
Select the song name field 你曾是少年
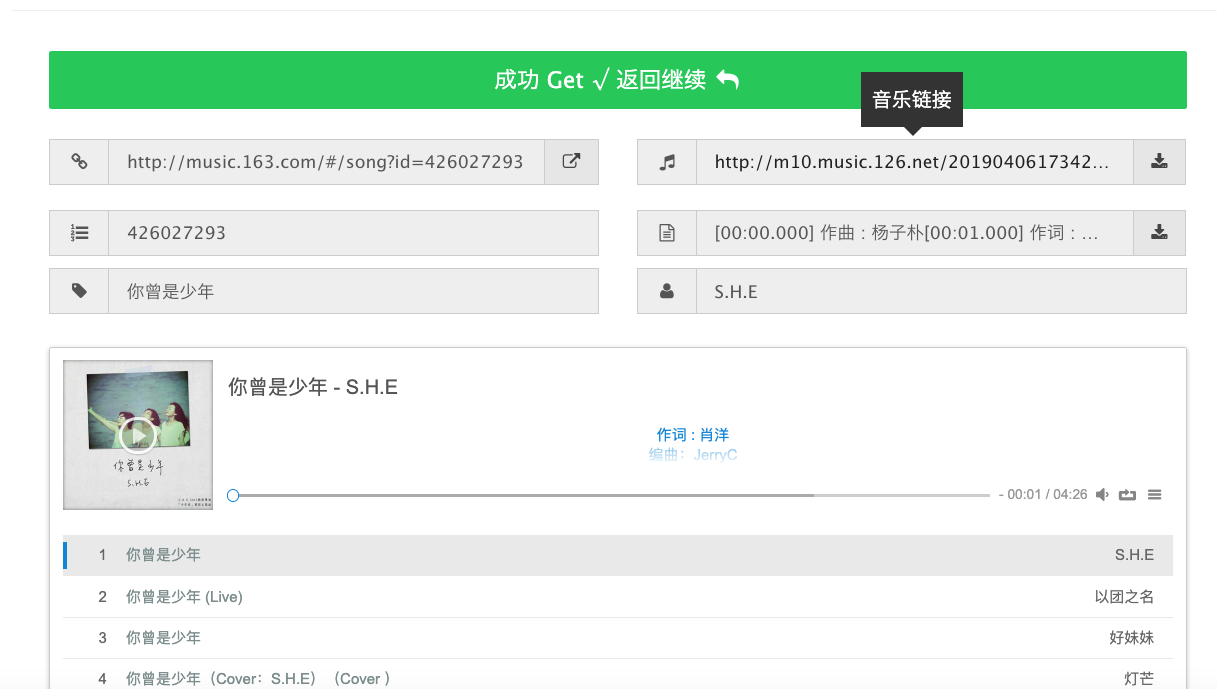[353, 291]
